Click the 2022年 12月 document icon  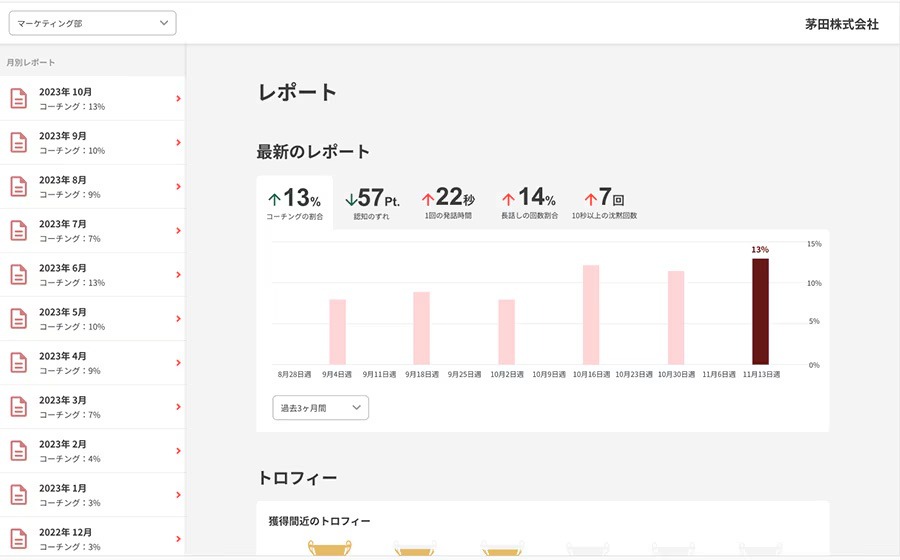(18, 539)
